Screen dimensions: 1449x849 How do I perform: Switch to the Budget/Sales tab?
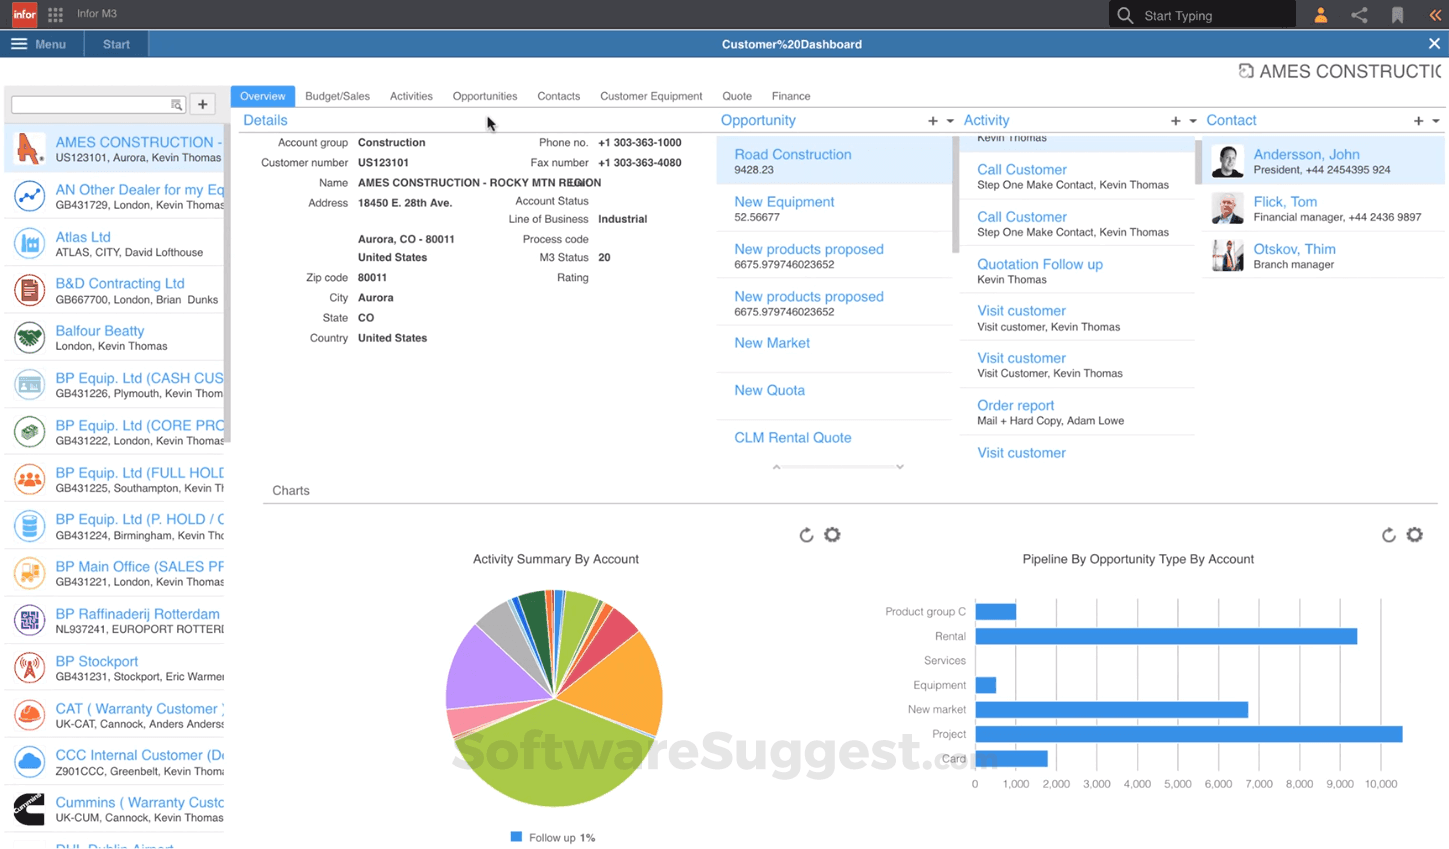(x=337, y=96)
